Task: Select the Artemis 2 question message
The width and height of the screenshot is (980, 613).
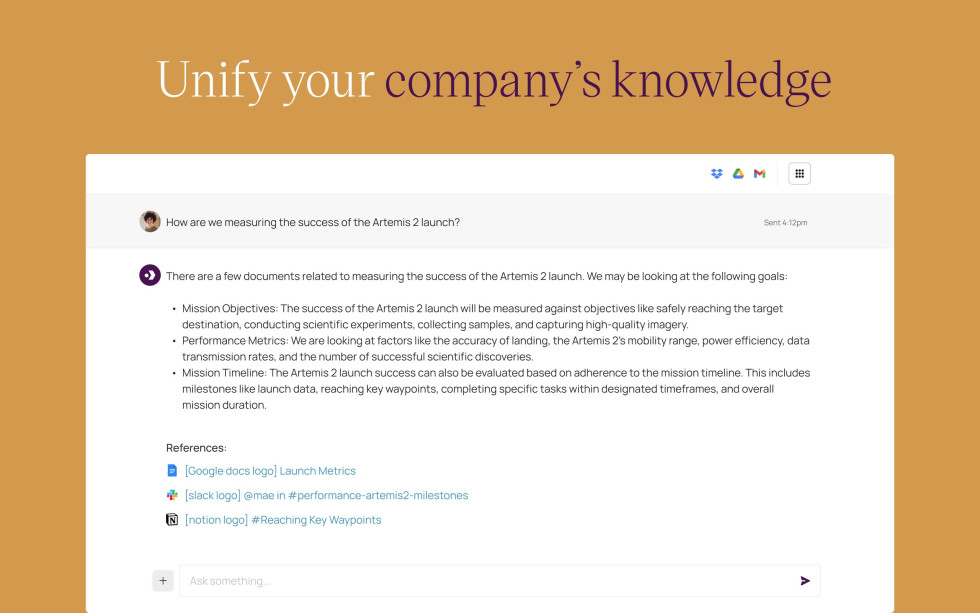Action: (310, 221)
